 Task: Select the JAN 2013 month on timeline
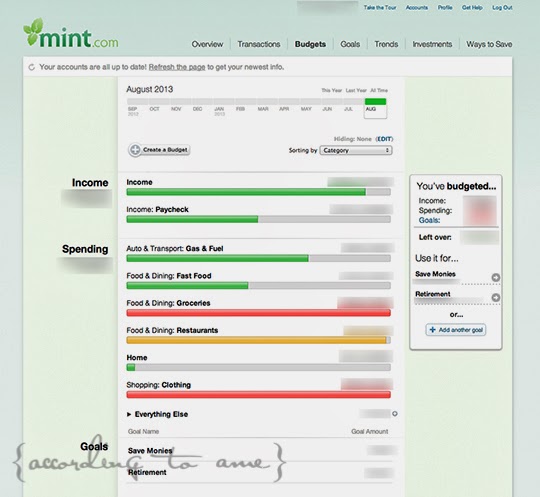coord(224,107)
